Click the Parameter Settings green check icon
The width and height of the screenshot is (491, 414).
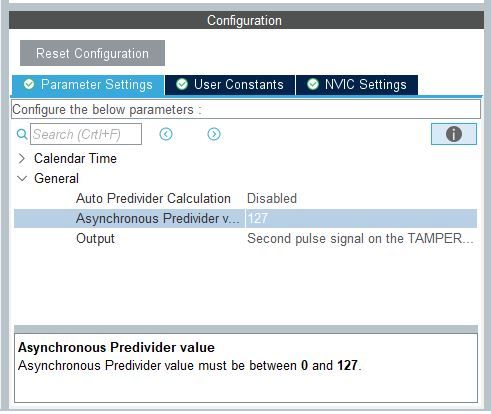point(29,84)
